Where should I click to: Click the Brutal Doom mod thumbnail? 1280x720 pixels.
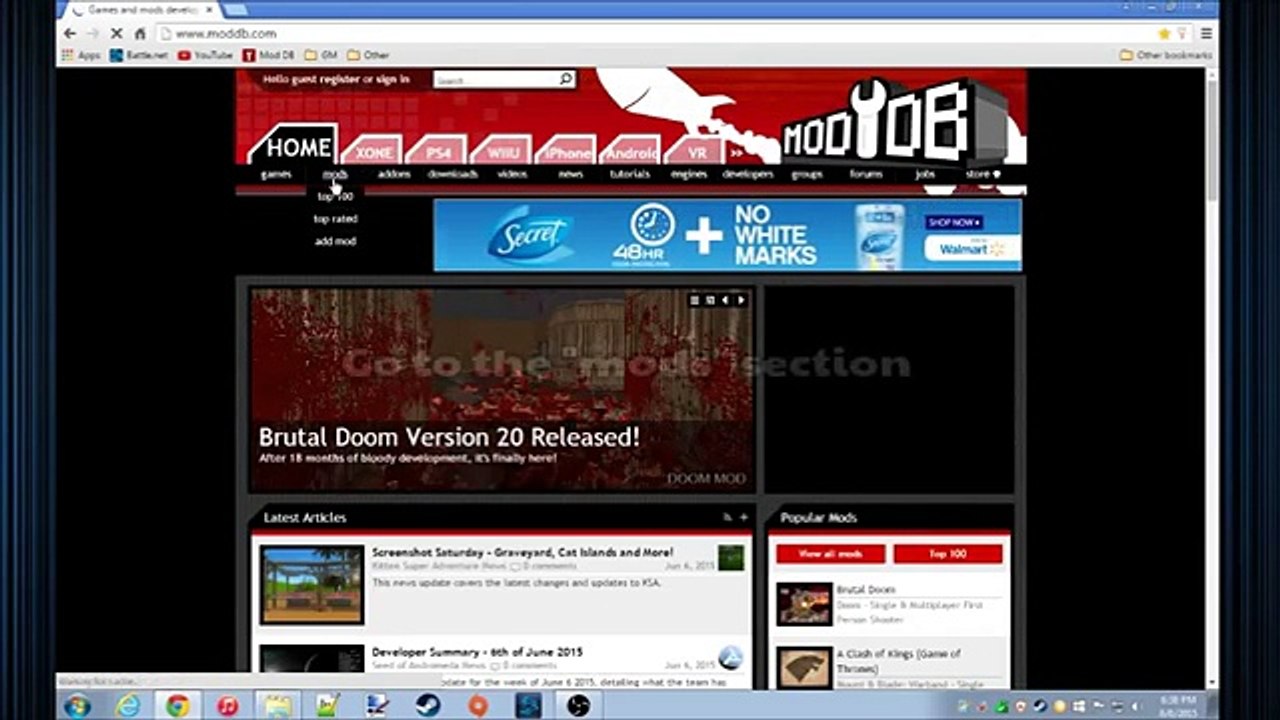[x=804, y=604]
